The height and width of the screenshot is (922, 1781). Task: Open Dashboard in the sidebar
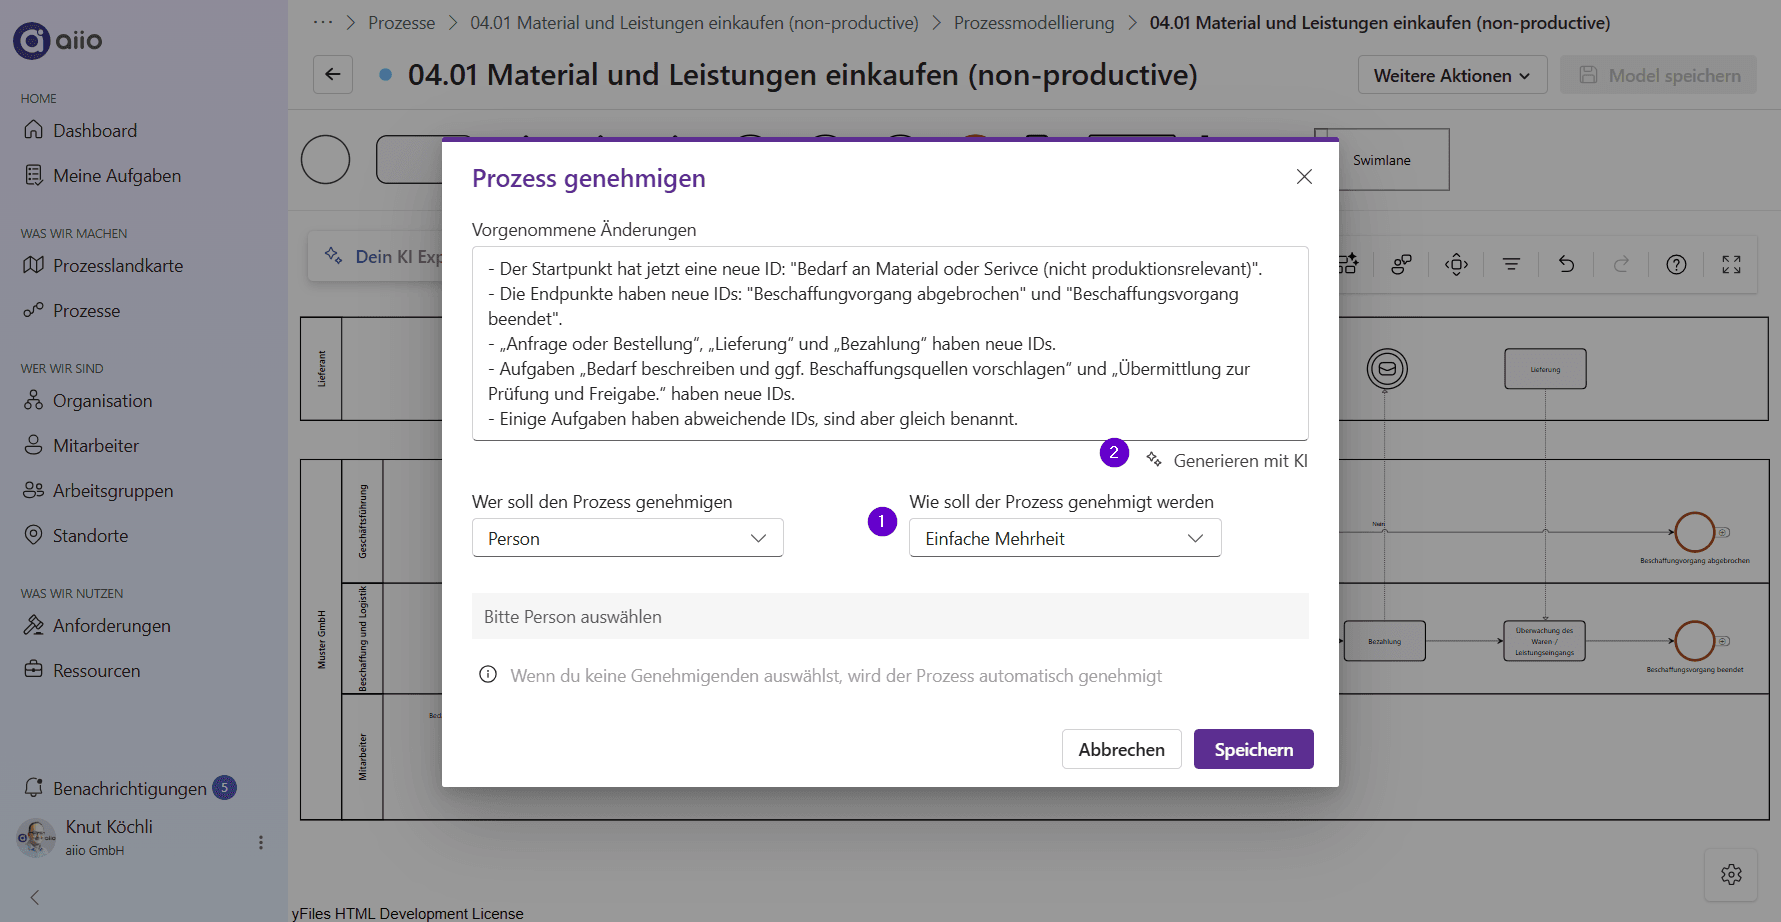(x=94, y=131)
